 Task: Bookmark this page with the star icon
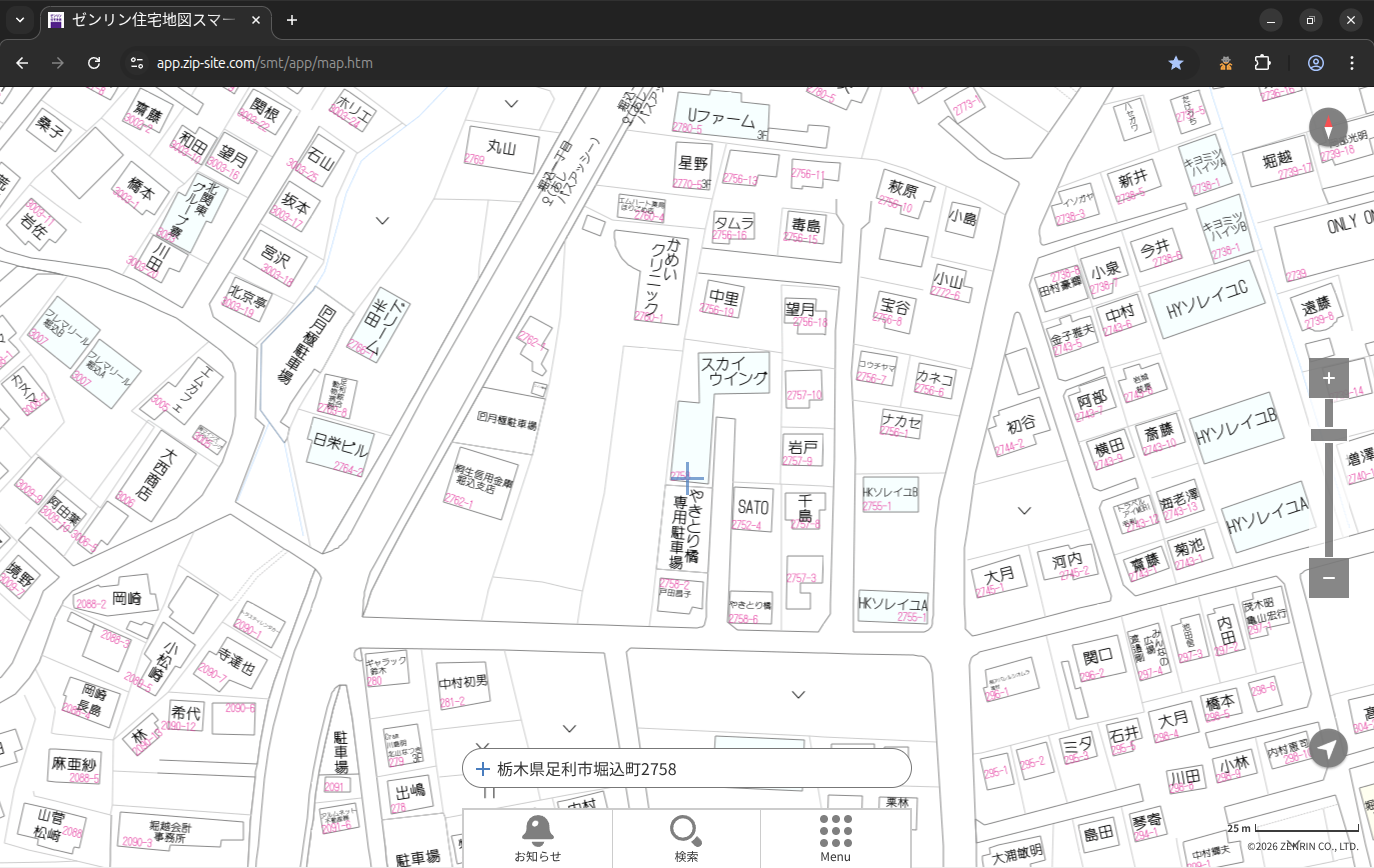pos(1176,63)
